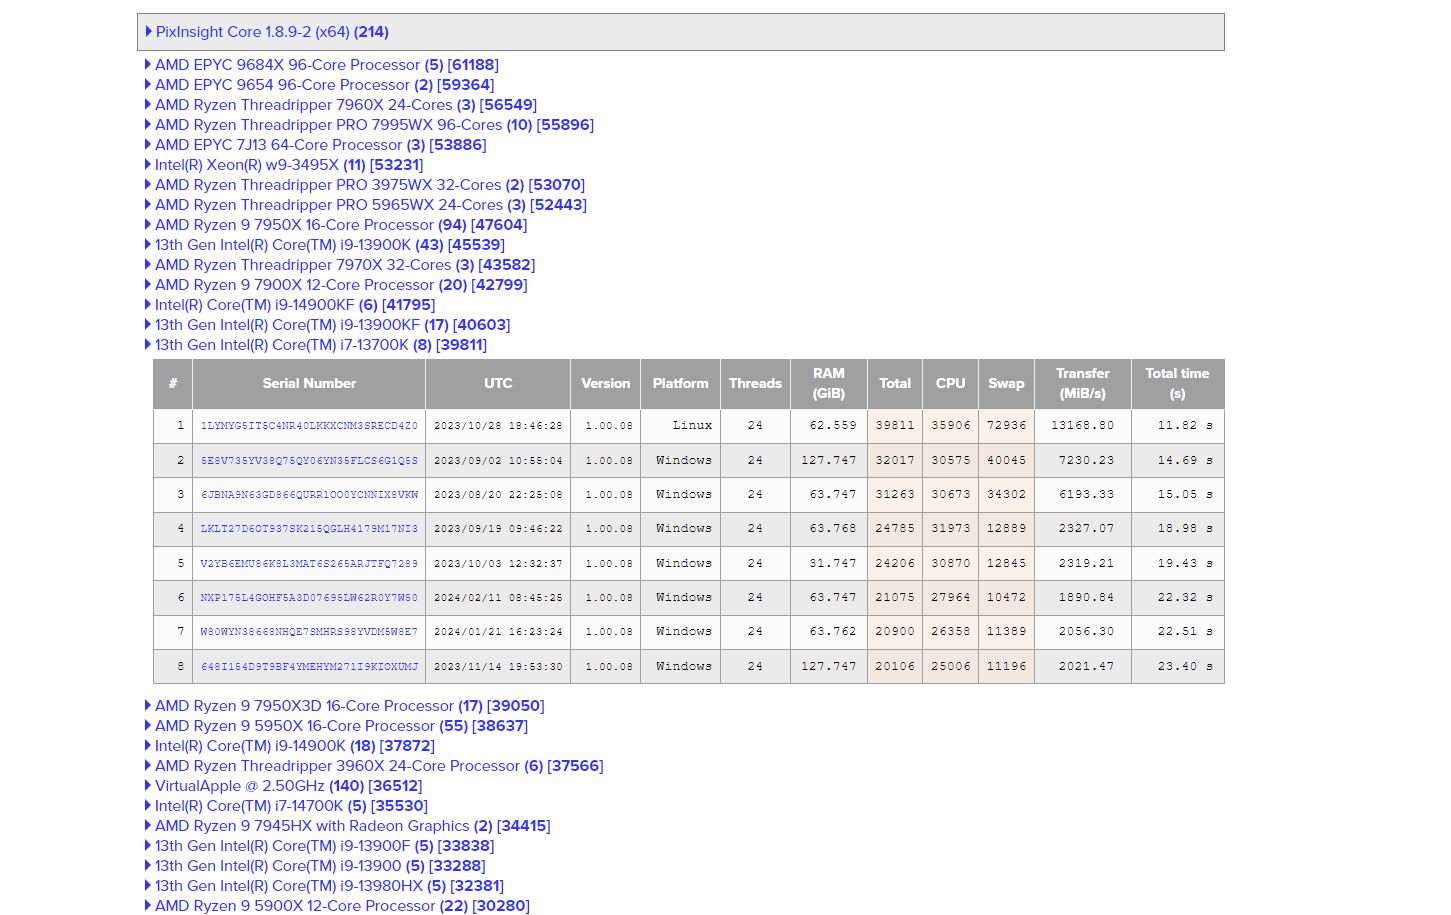Expand the AMD Ryzen 9 5900X 12-Core entry
1451x915 pixels.
click(x=337, y=906)
